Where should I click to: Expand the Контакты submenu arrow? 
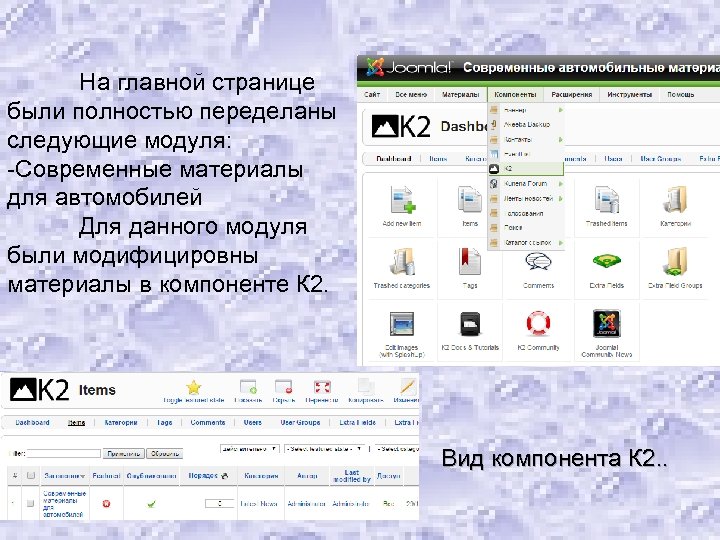561,140
